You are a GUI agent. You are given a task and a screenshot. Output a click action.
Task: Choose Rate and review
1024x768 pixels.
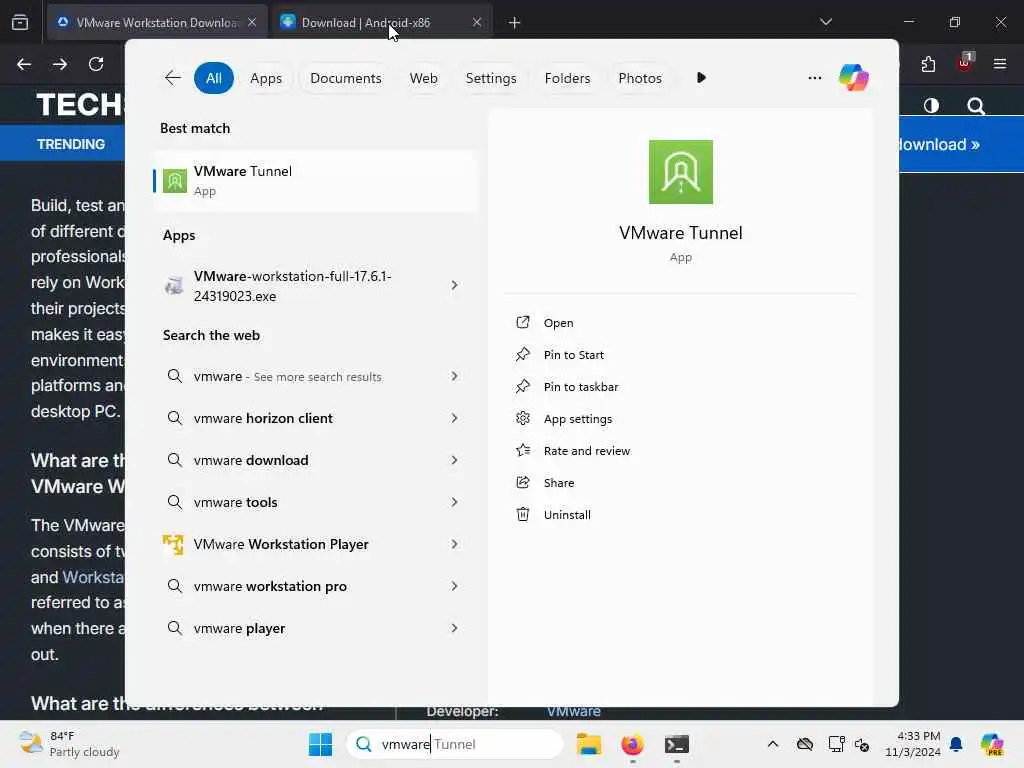pos(586,451)
